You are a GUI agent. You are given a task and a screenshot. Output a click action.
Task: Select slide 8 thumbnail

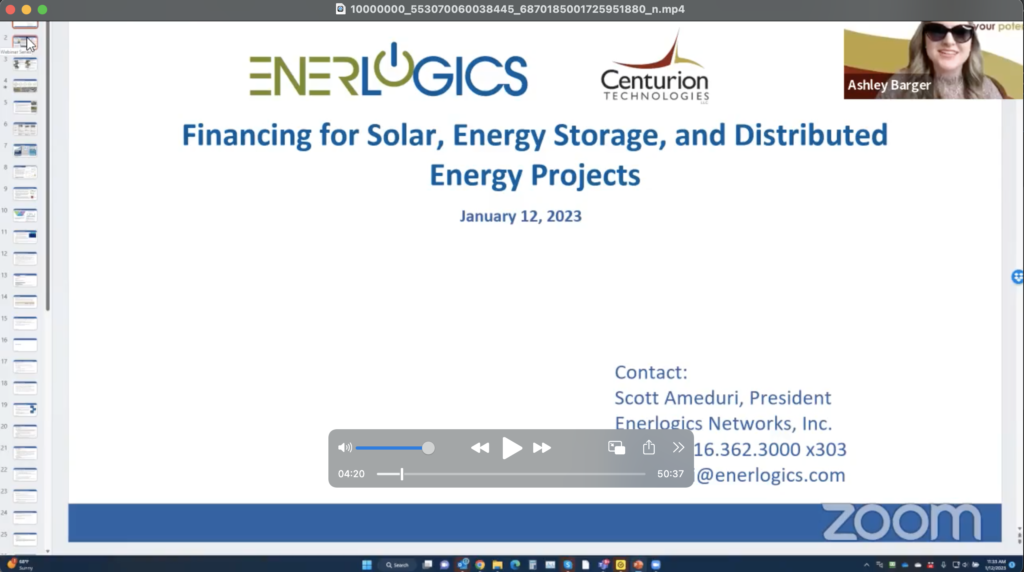tap(25, 172)
